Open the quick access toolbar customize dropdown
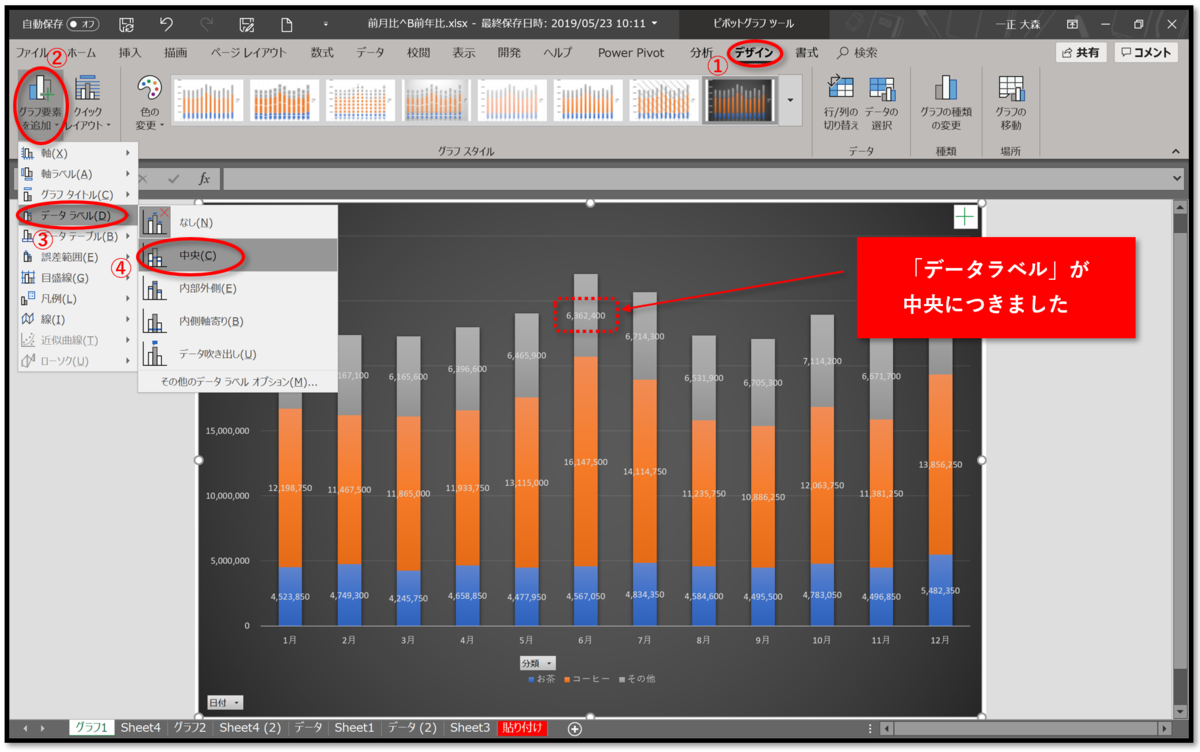 325,23
